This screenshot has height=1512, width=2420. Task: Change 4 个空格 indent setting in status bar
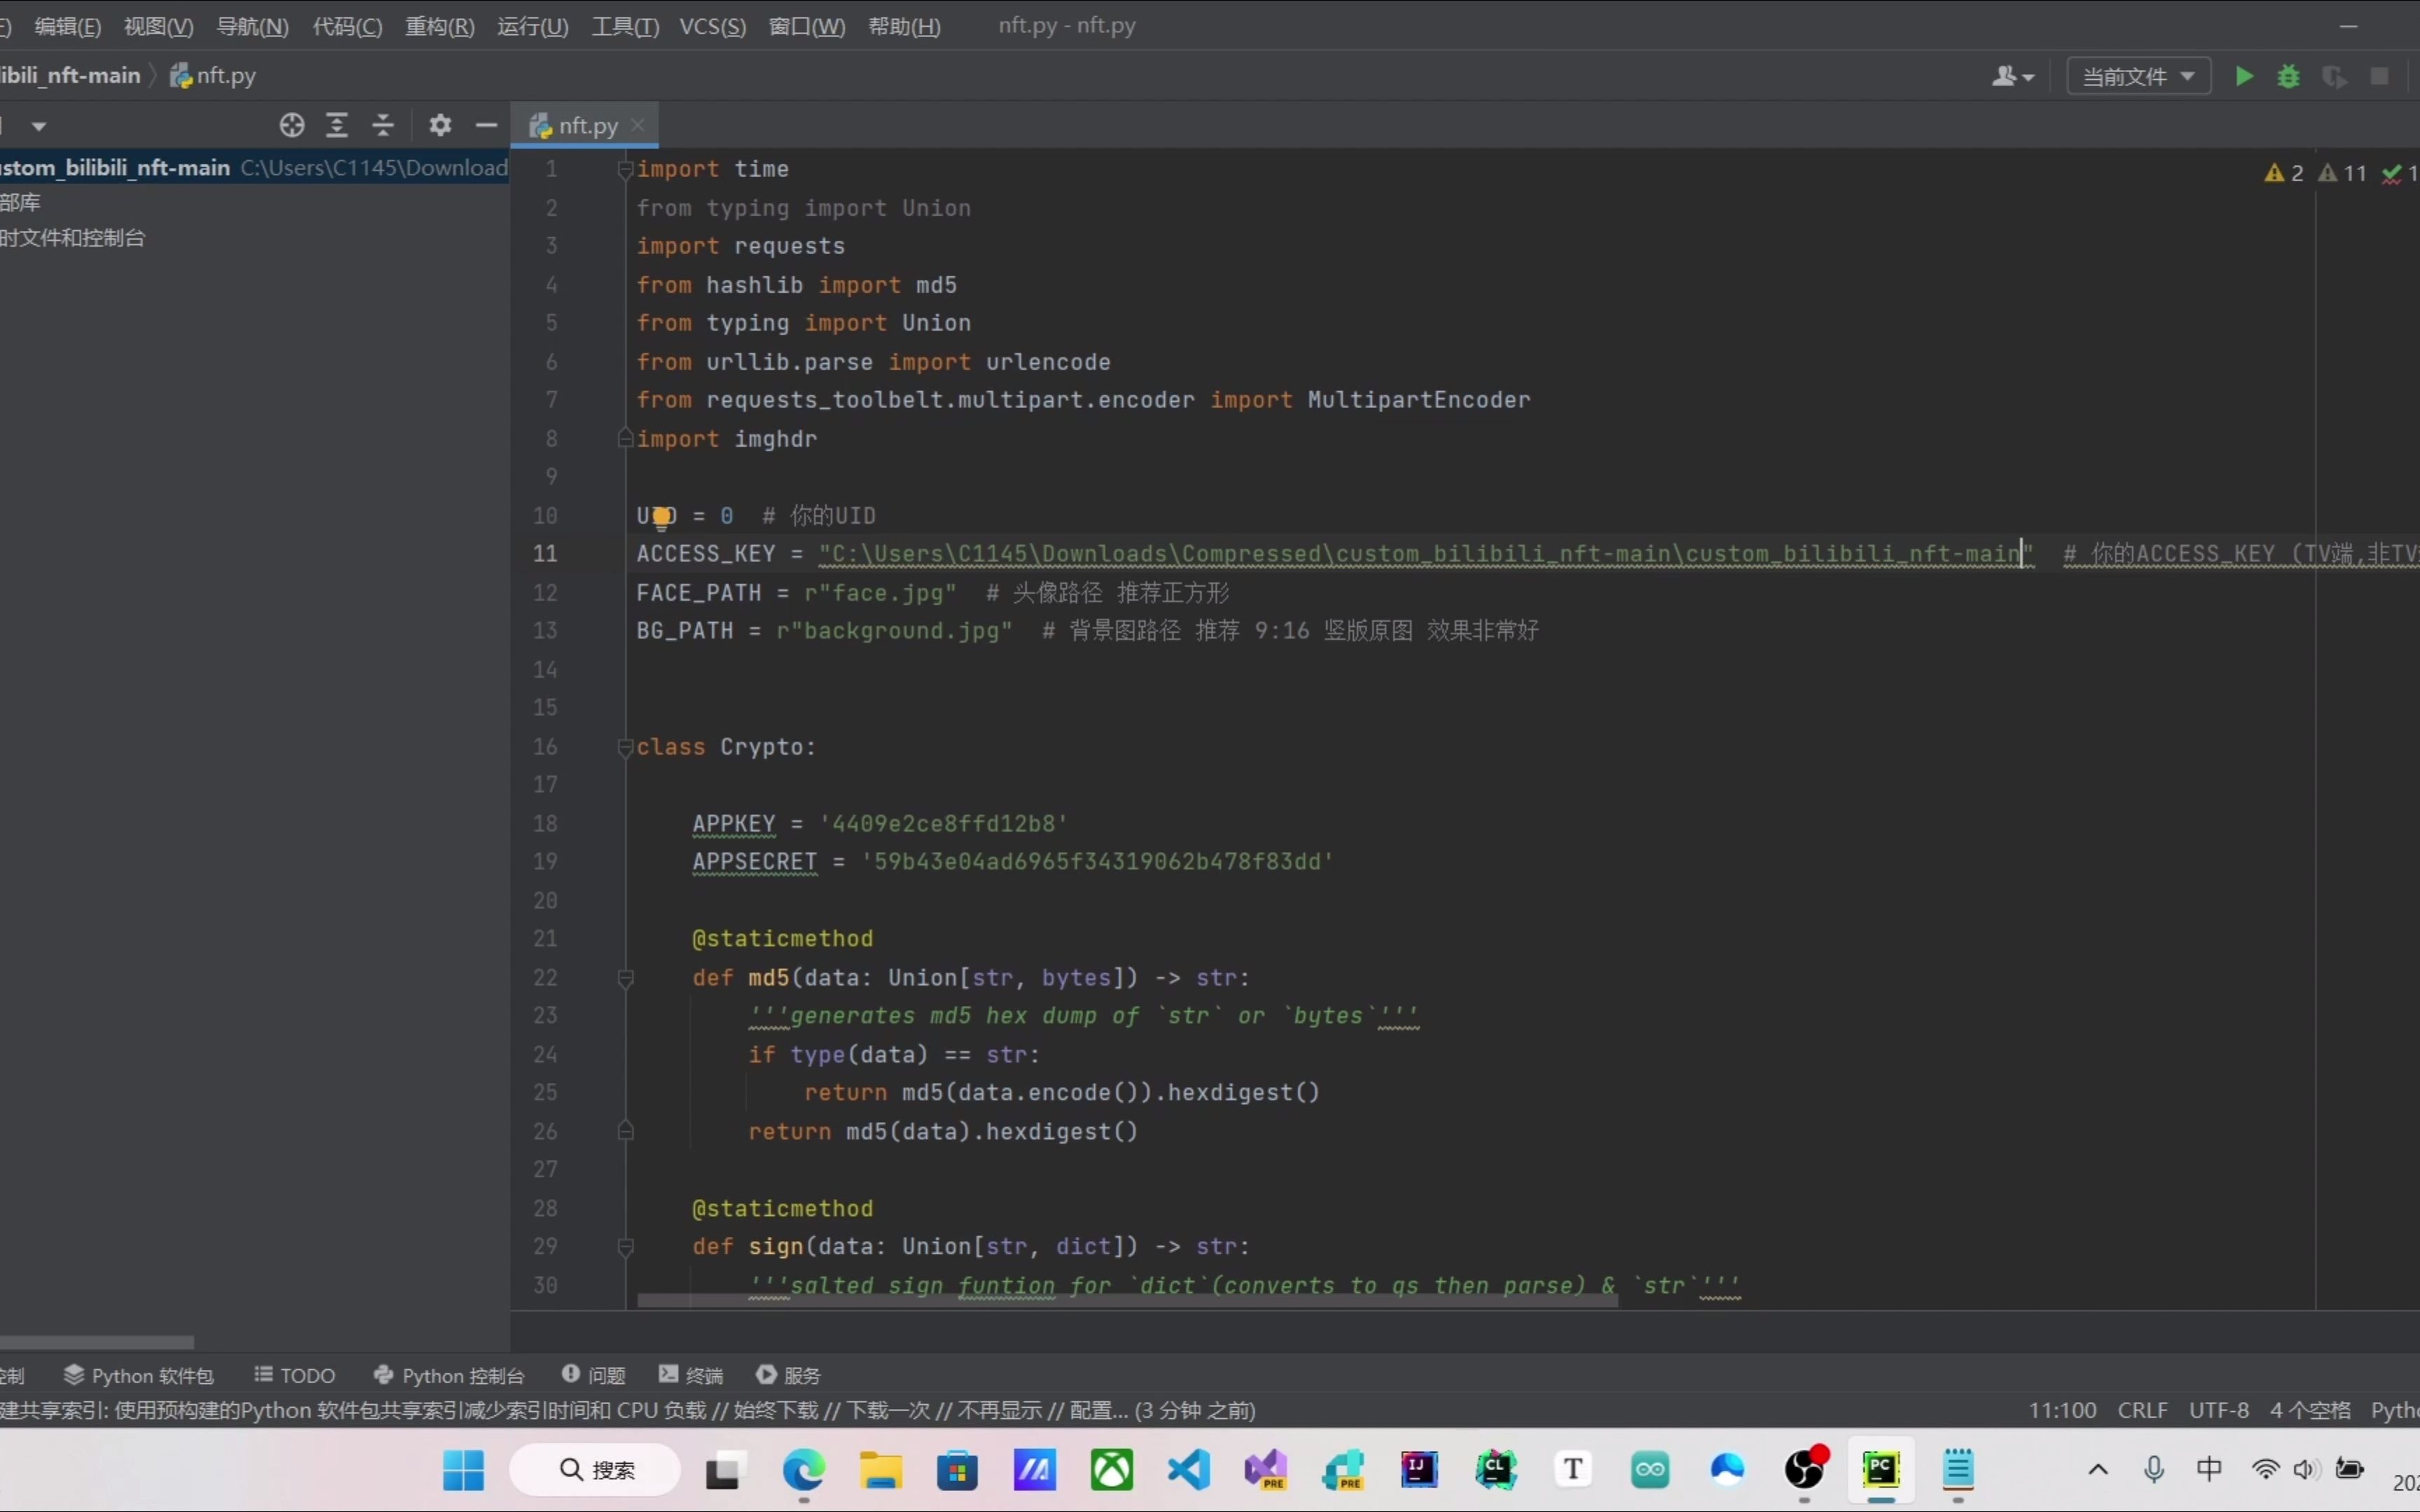[x=2310, y=1410]
